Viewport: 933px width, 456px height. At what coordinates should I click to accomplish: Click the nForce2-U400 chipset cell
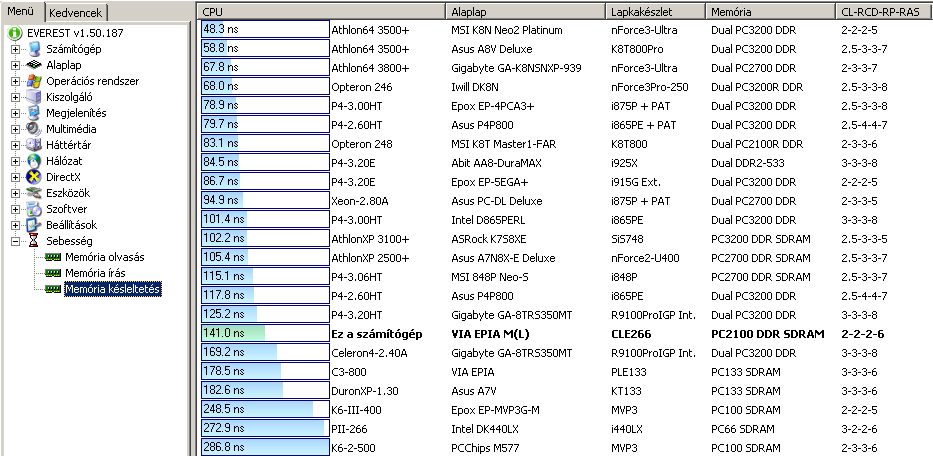click(x=645, y=258)
